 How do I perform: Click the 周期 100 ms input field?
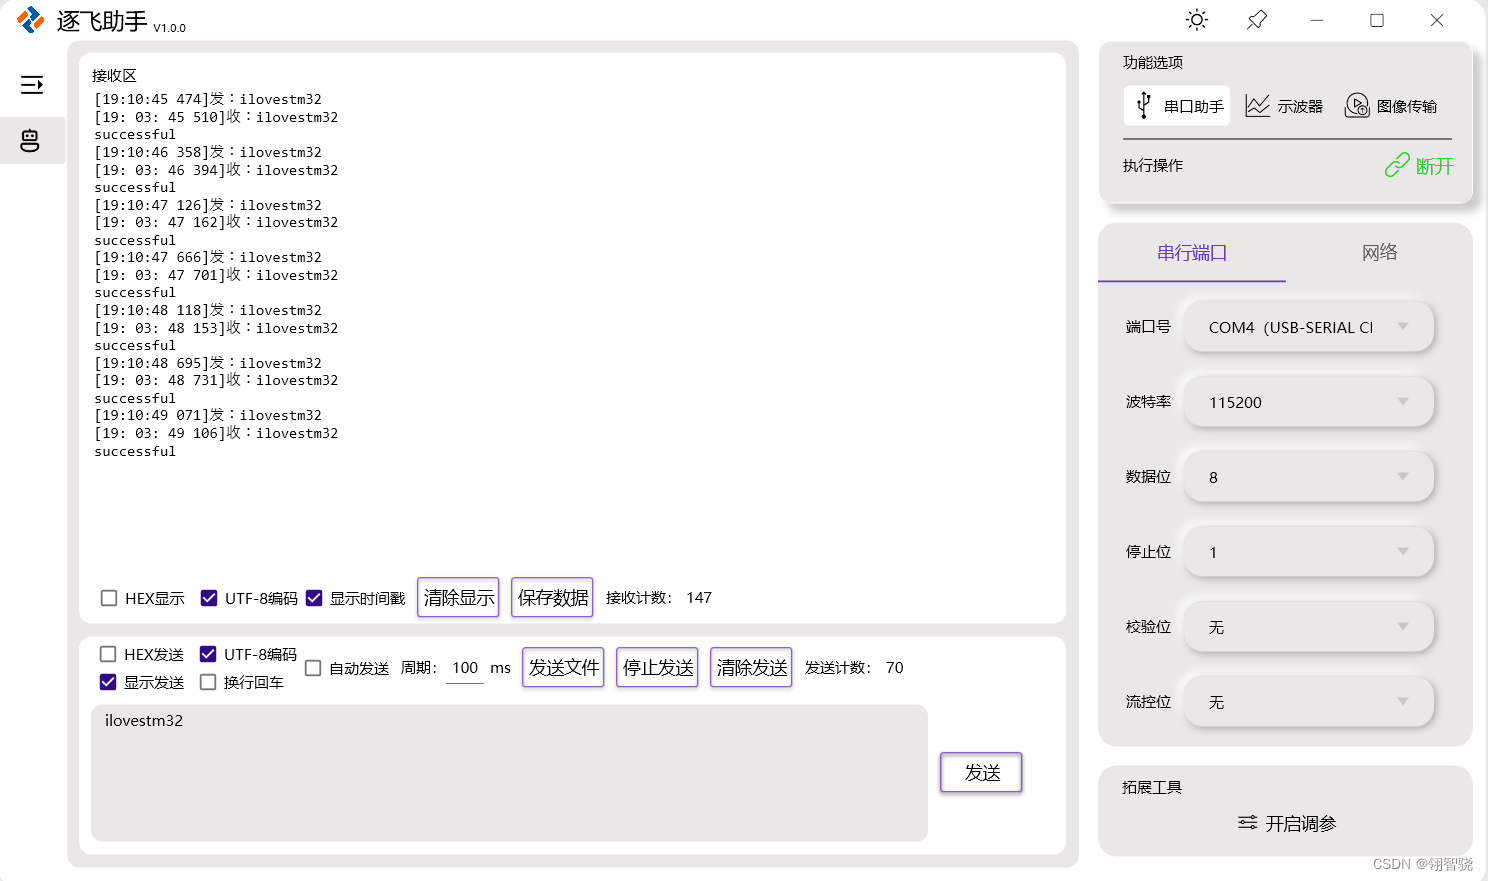pos(465,668)
